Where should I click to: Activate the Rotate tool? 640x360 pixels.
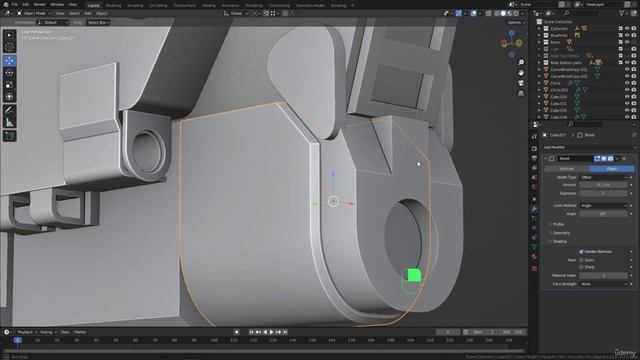pos(9,73)
